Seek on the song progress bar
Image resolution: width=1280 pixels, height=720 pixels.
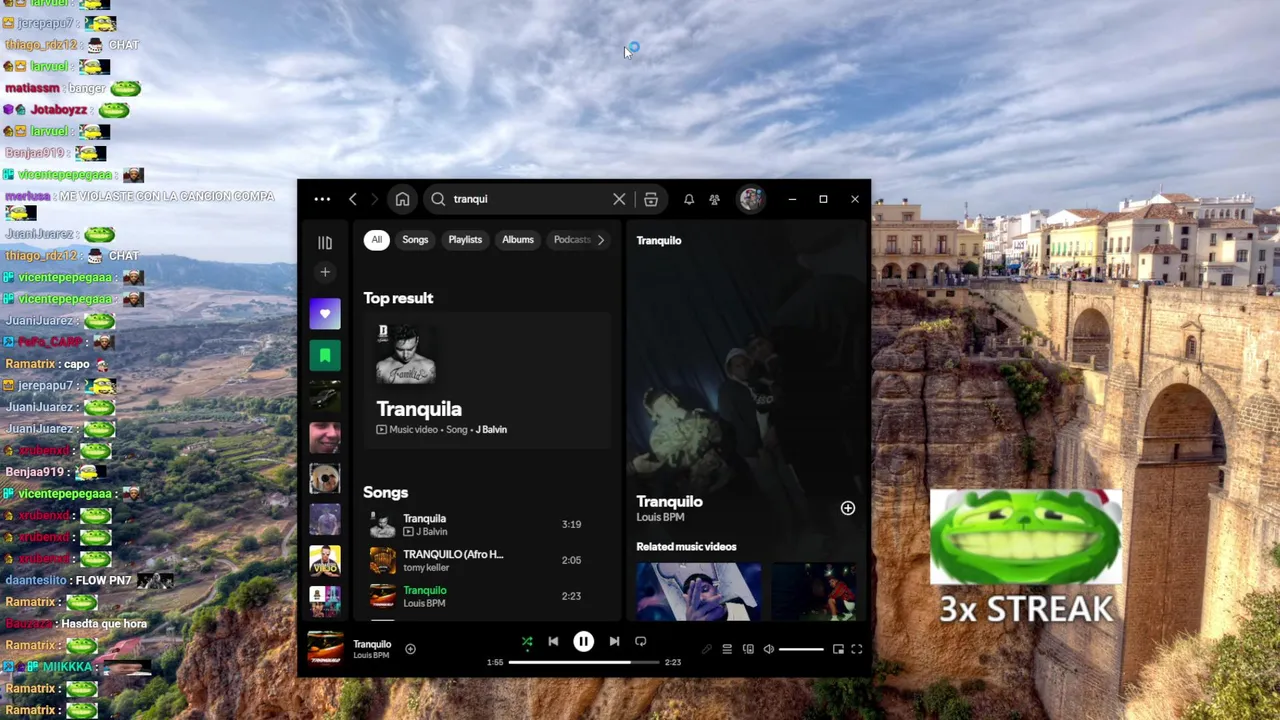pyautogui.click(x=584, y=662)
